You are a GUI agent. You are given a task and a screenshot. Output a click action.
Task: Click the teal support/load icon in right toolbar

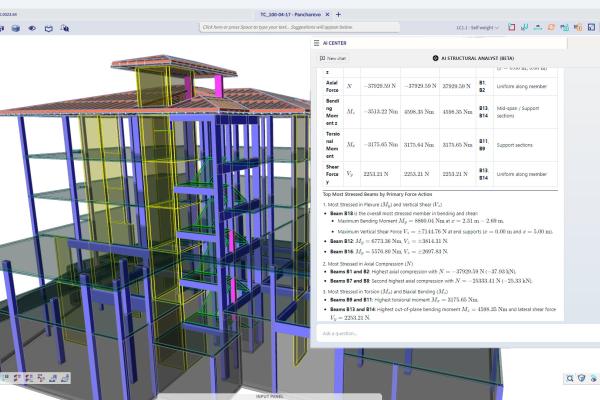coord(538,27)
